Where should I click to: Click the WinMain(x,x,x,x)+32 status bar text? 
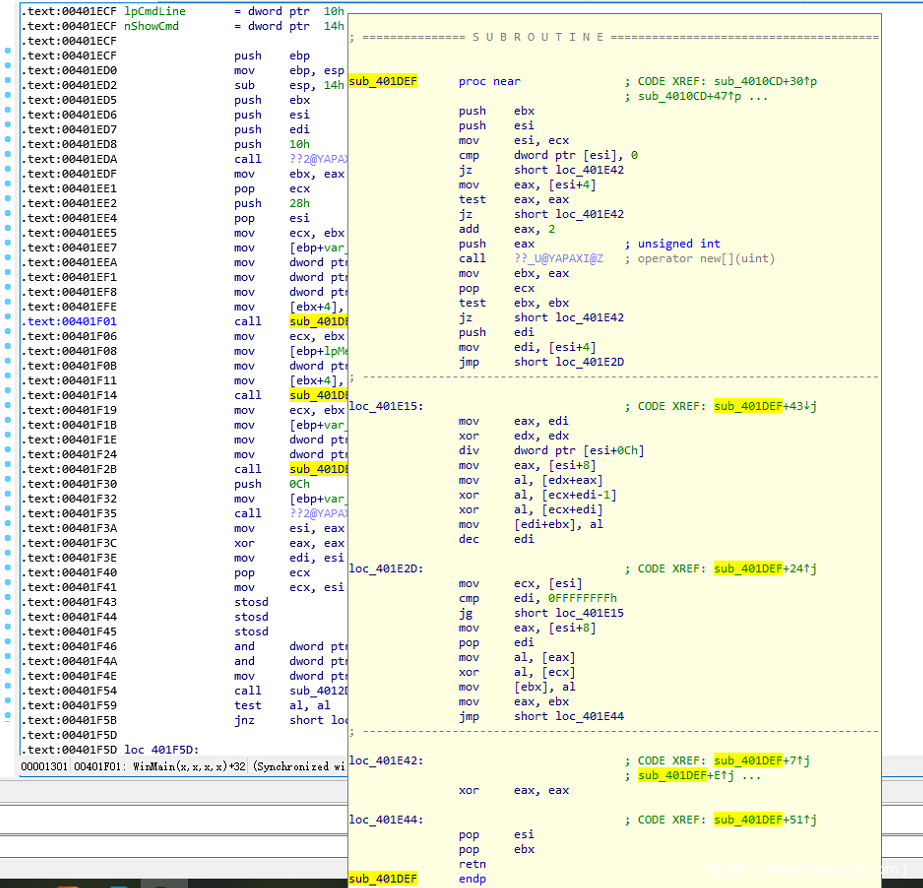(190, 766)
